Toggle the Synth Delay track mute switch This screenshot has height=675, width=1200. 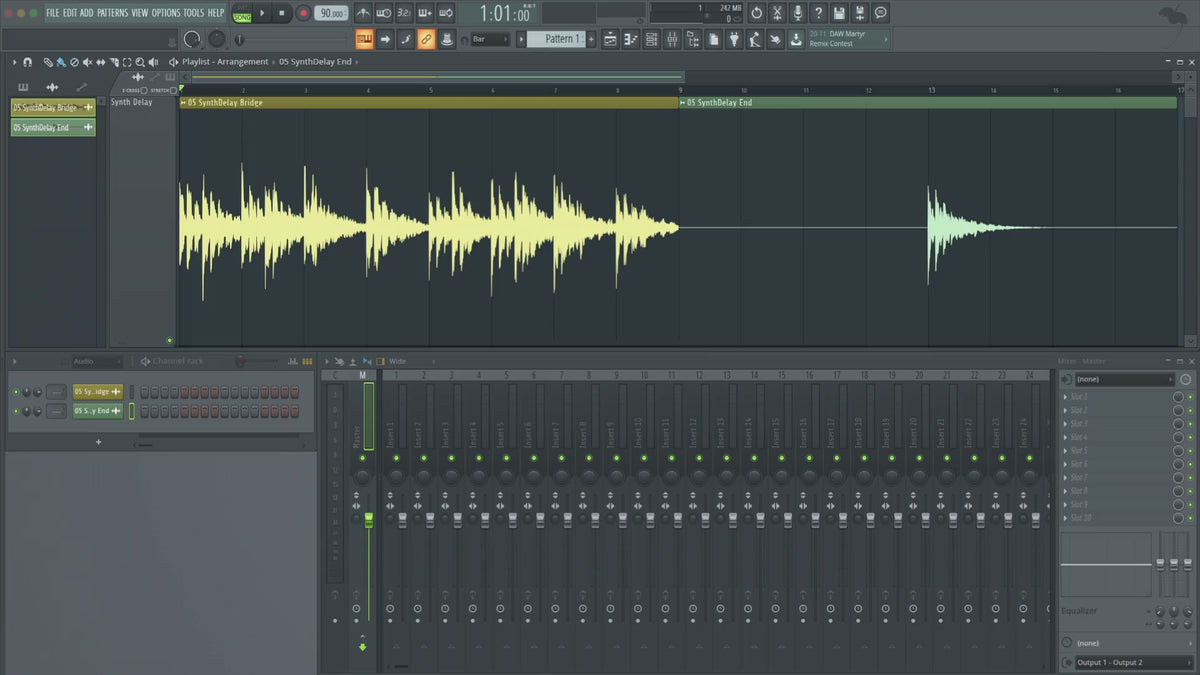169,340
